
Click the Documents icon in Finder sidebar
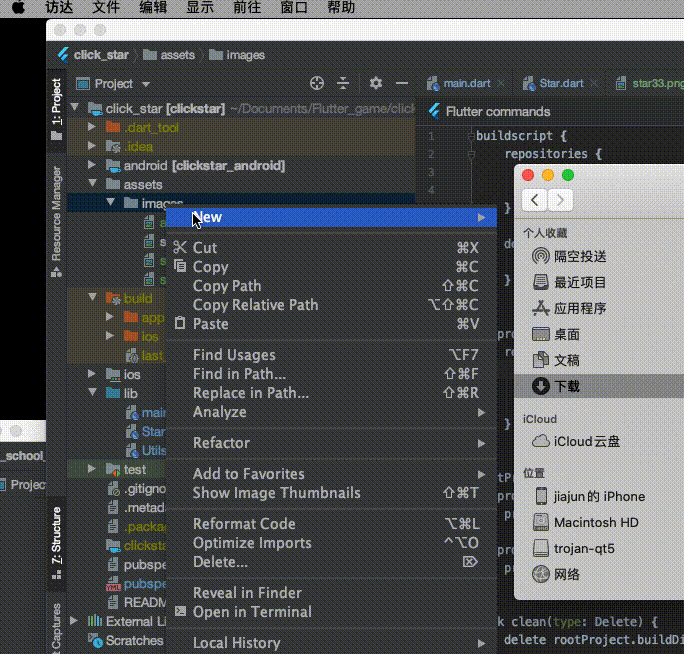(x=540, y=360)
